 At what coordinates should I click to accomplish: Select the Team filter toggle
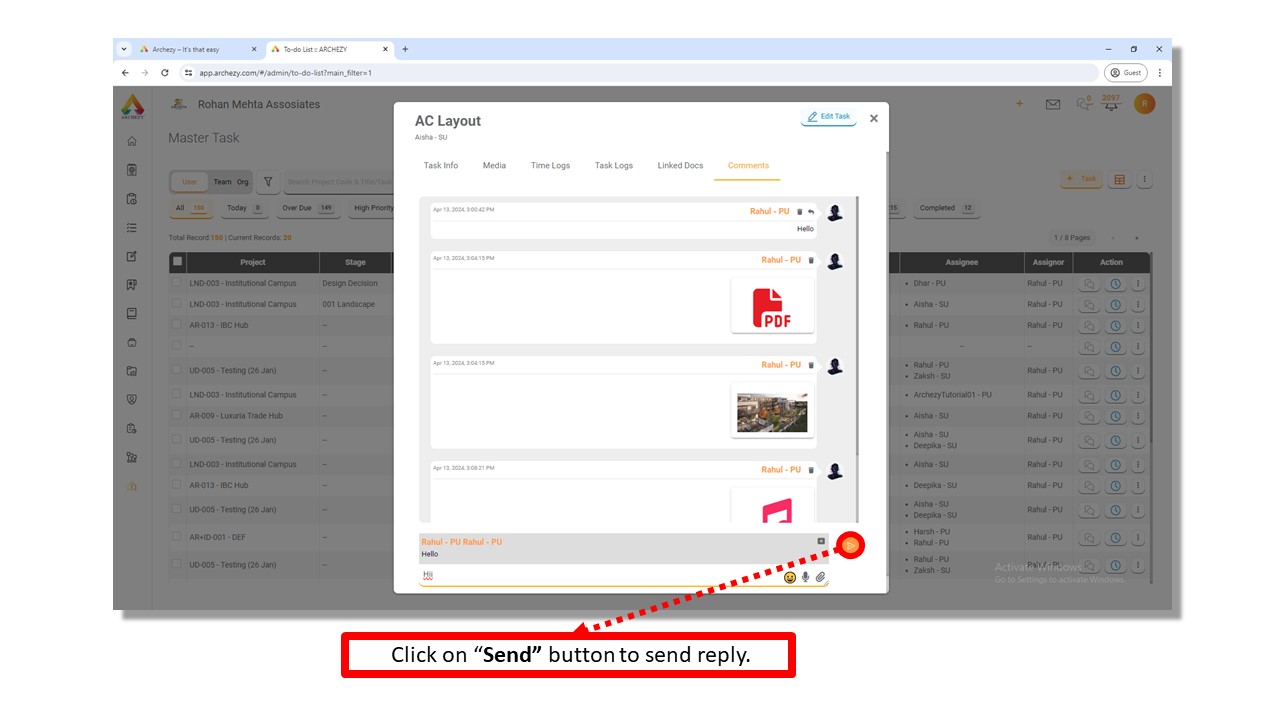click(x=222, y=182)
